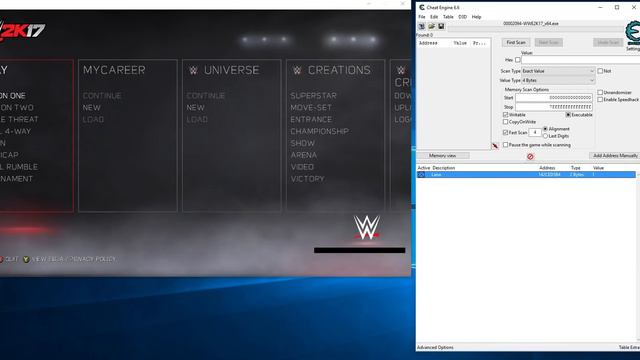Click the Stop address field

click(554, 107)
